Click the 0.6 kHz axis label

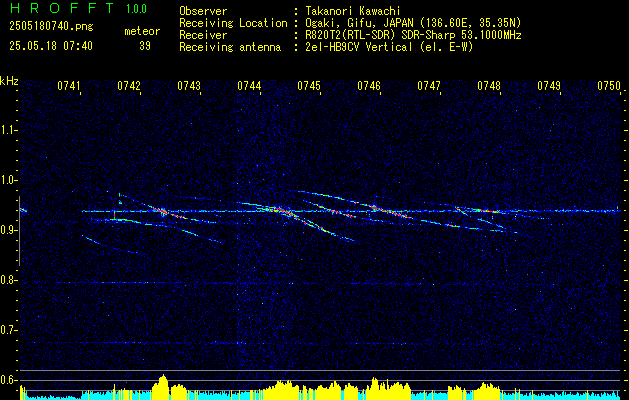coord(8,380)
